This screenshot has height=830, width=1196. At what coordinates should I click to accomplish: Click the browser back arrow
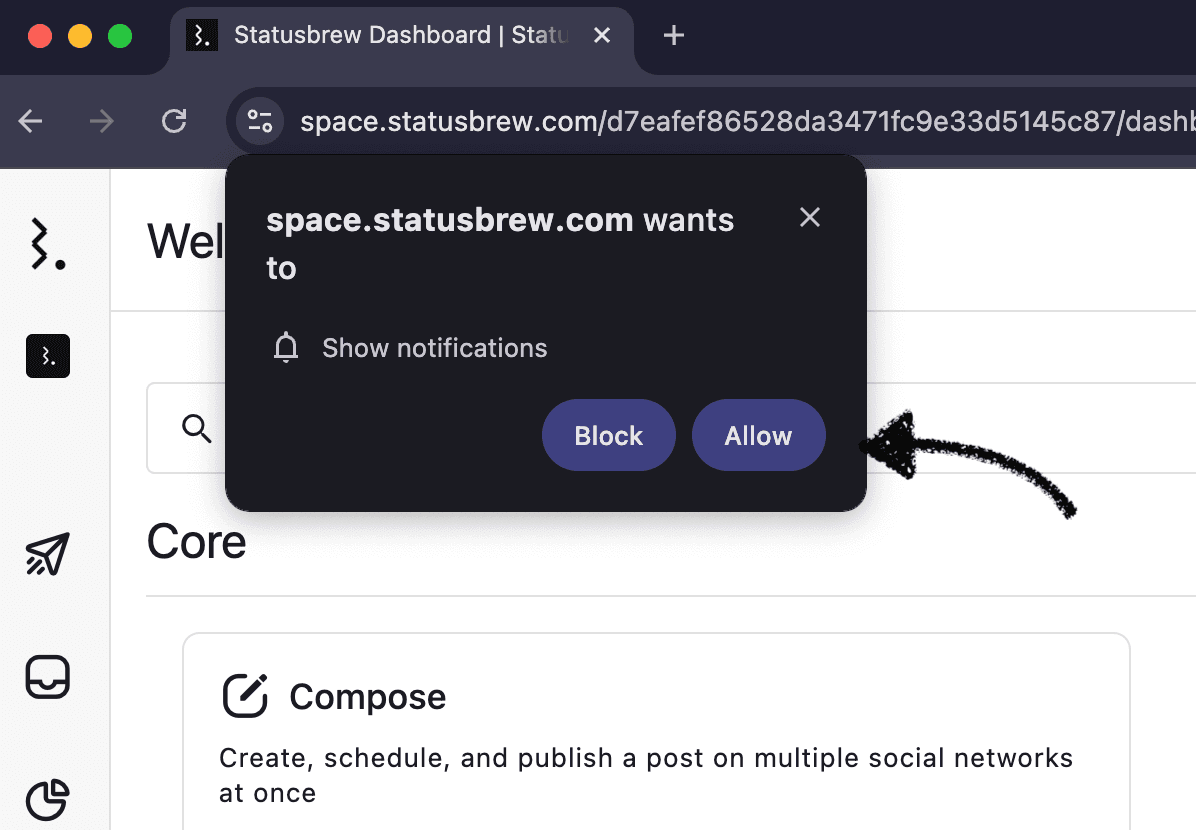[x=30, y=121]
